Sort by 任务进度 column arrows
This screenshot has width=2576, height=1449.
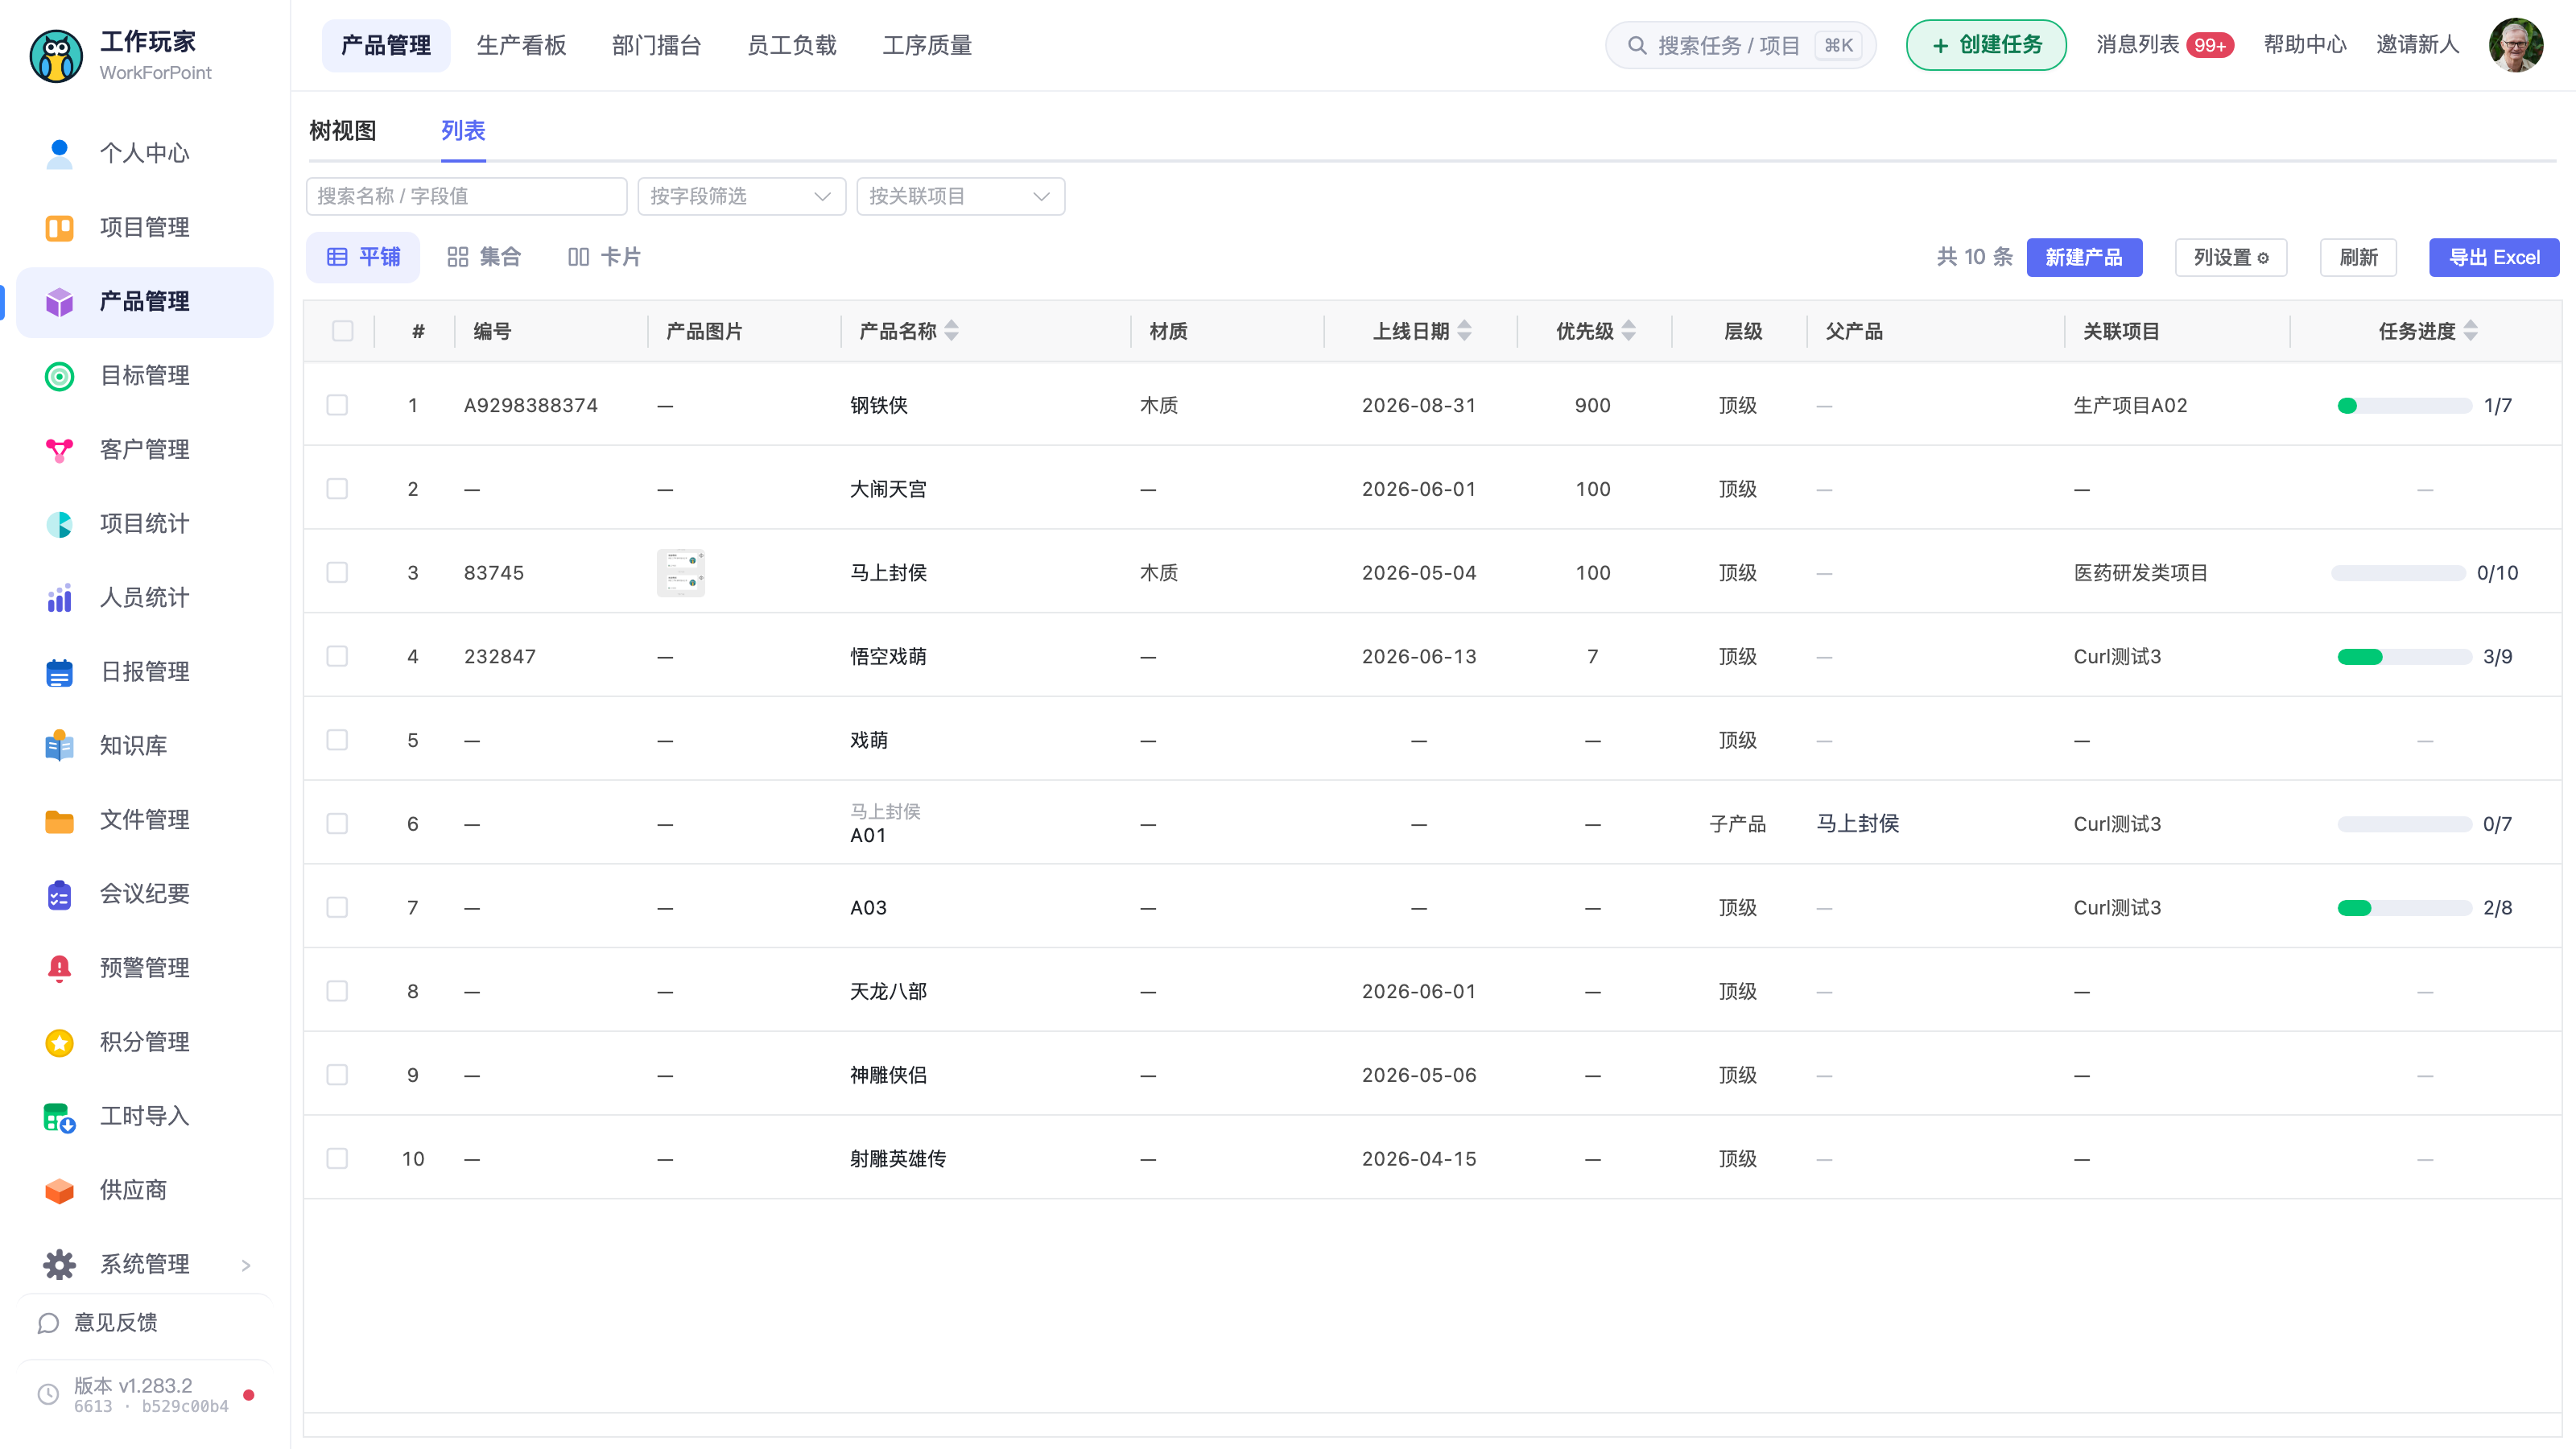click(x=2470, y=330)
